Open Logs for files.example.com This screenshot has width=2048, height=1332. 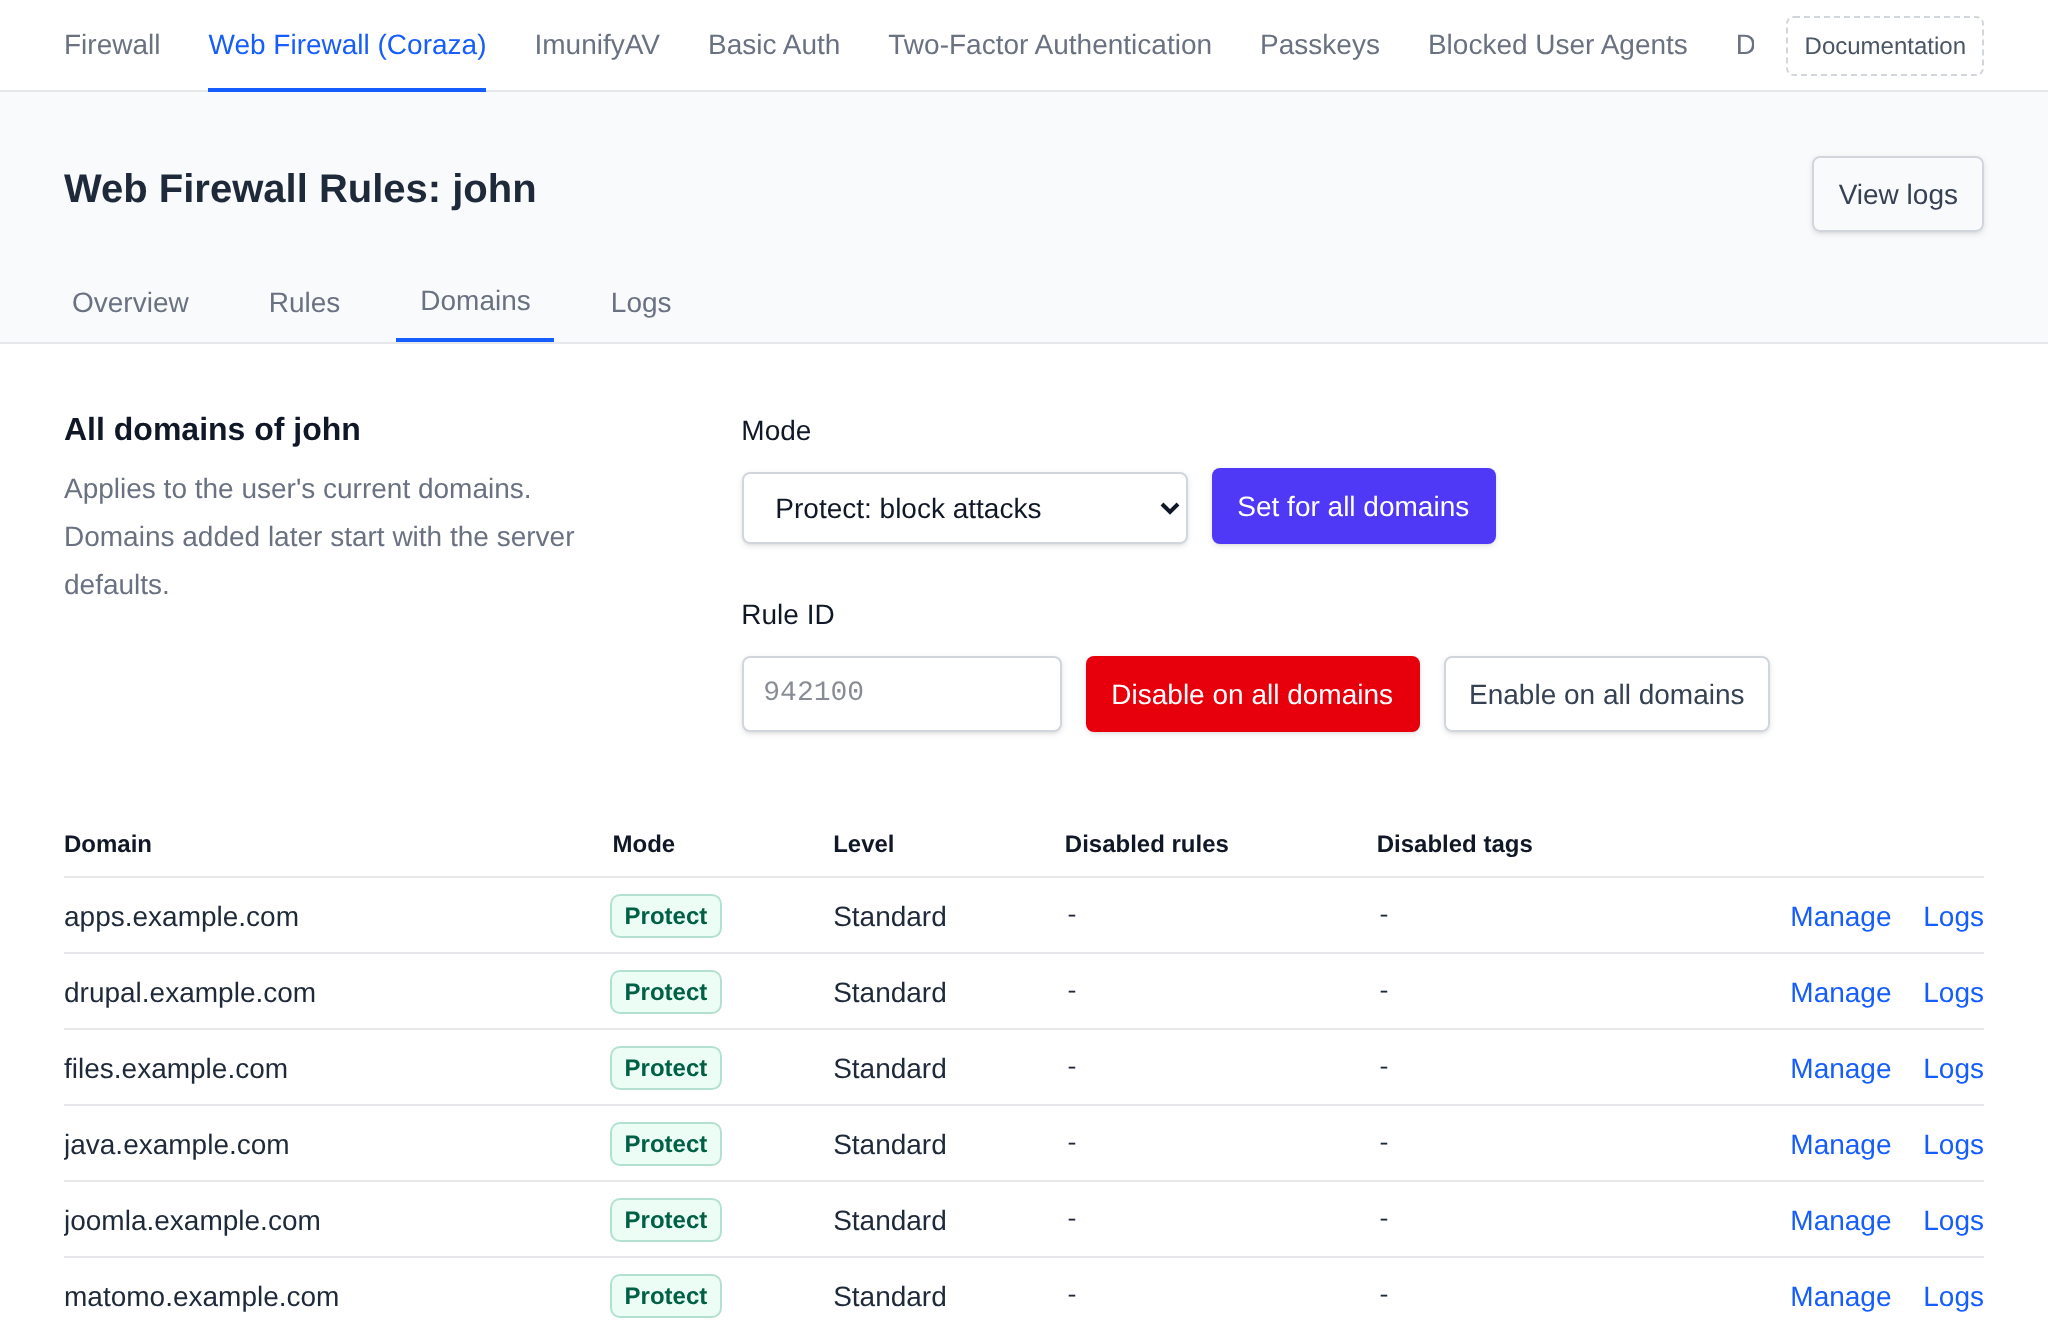pyautogui.click(x=1953, y=1068)
